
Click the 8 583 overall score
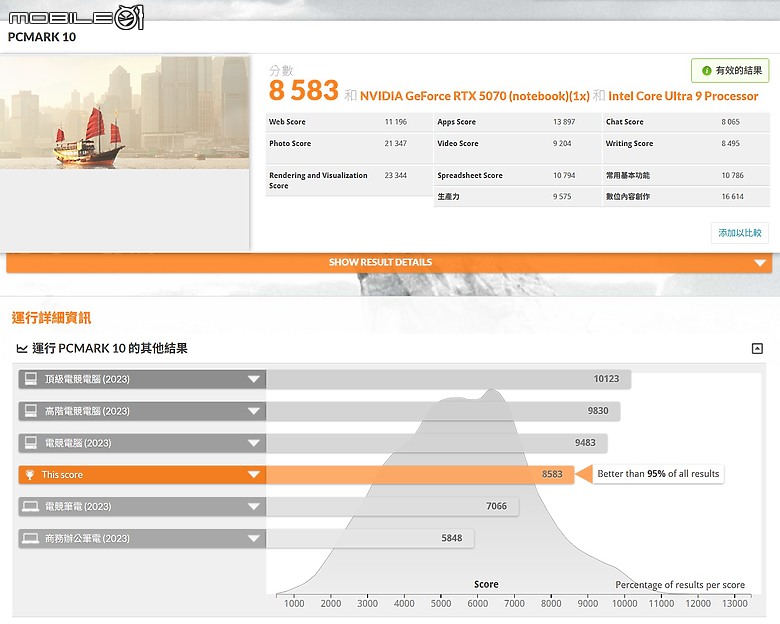(x=303, y=91)
